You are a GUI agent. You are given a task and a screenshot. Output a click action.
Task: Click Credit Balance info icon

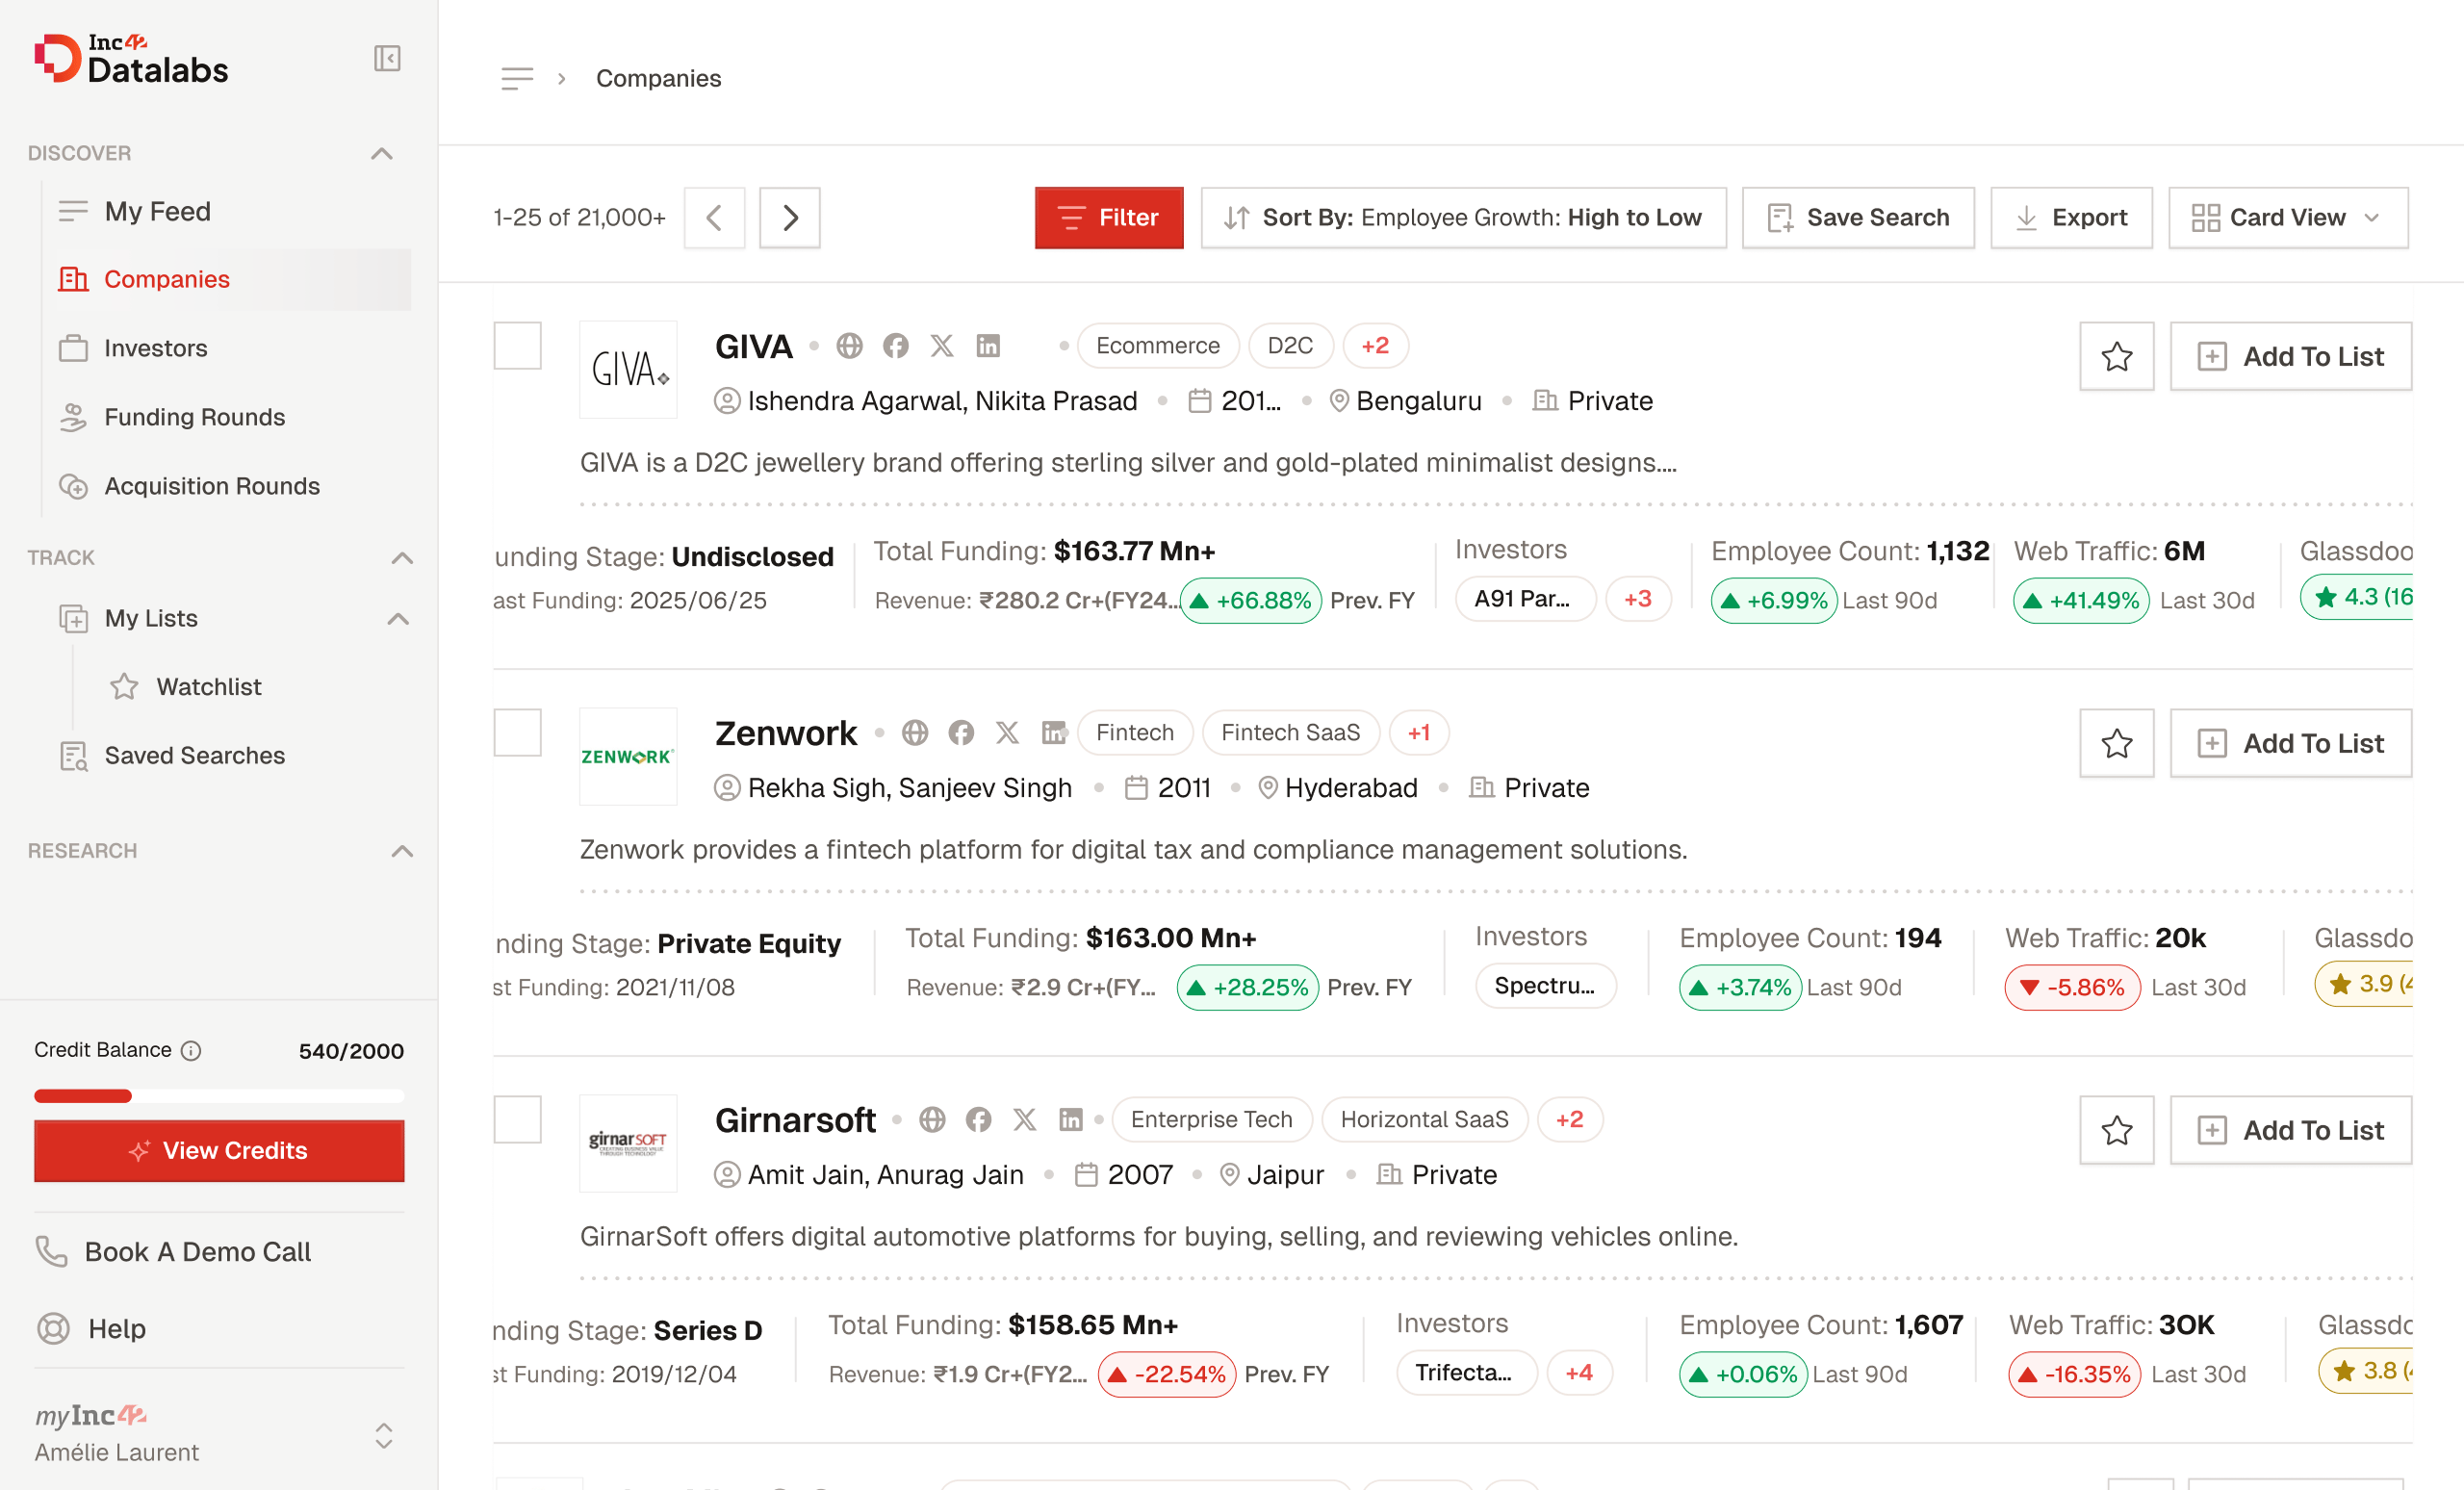(191, 1050)
